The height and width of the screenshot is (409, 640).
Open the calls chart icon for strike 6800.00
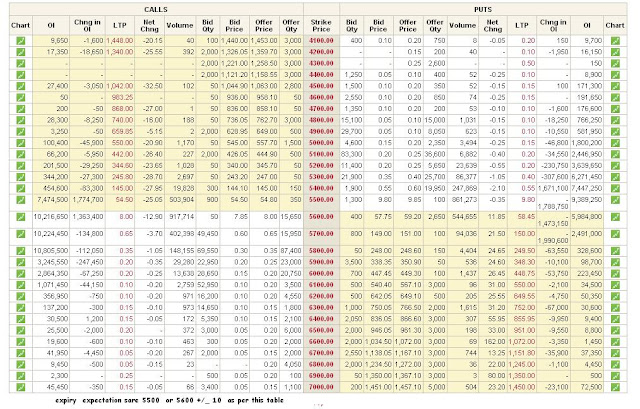pyautogui.click(x=20, y=365)
